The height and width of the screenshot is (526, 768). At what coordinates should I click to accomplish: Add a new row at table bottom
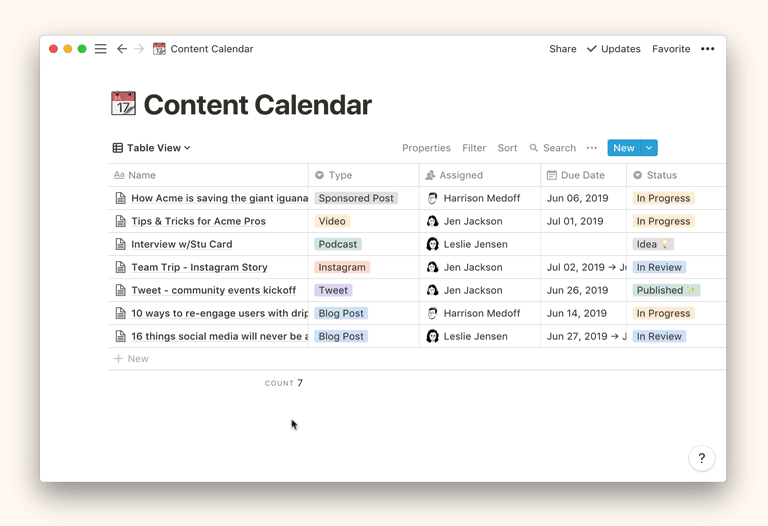tap(131, 358)
